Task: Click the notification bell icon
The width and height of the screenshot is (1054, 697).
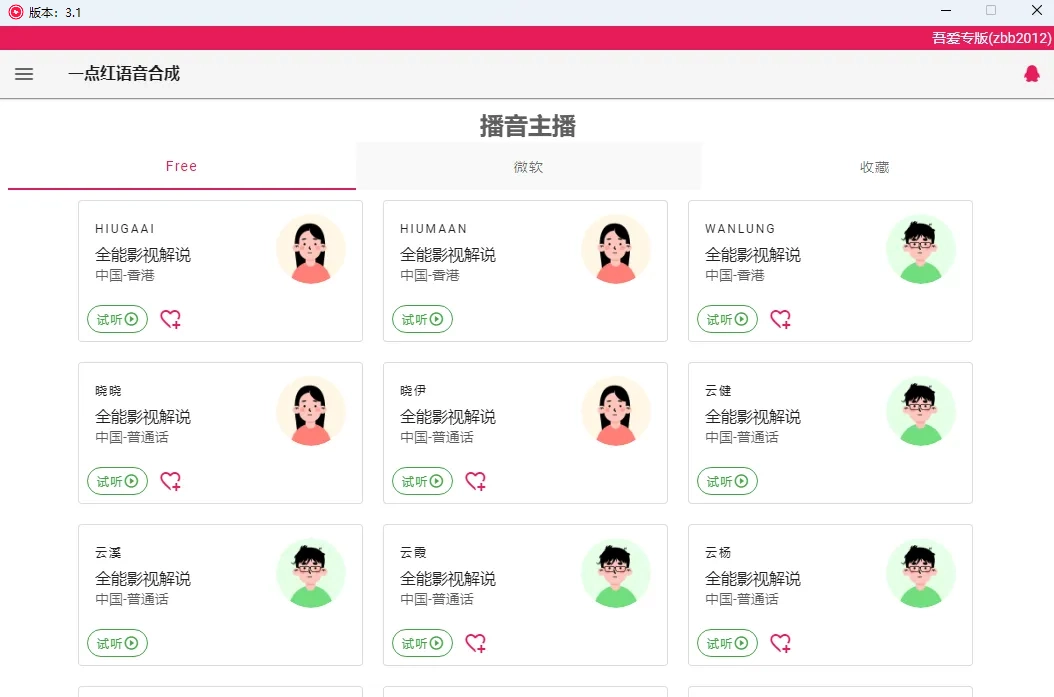Action: click(x=1031, y=73)
